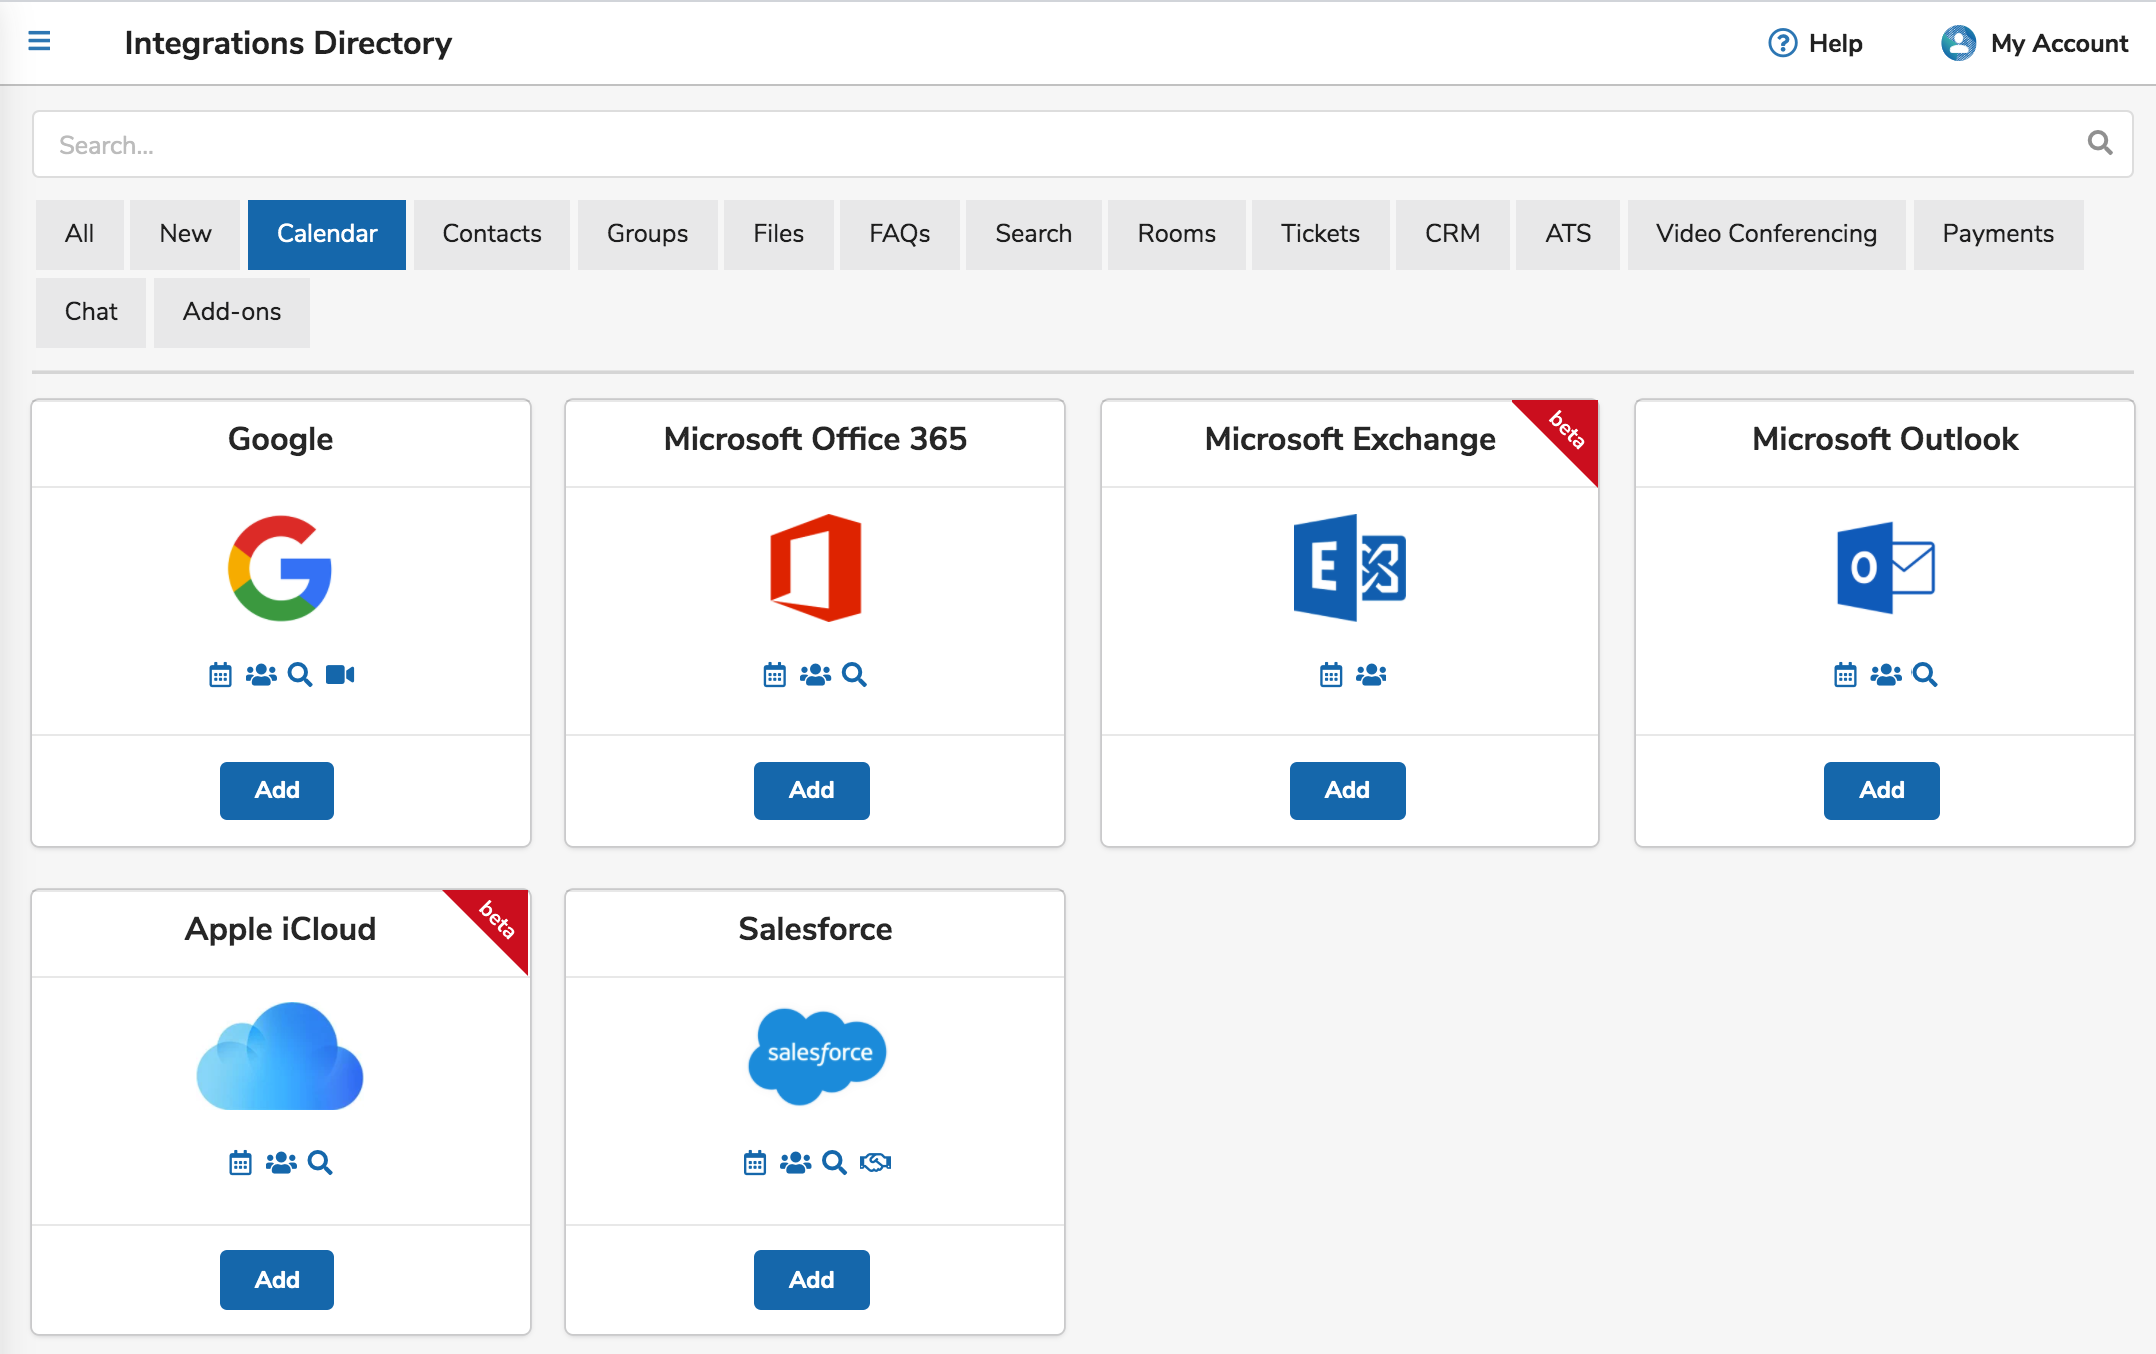Click the My Account avatar icon

pyautogui.click(x=1958, y=43)
